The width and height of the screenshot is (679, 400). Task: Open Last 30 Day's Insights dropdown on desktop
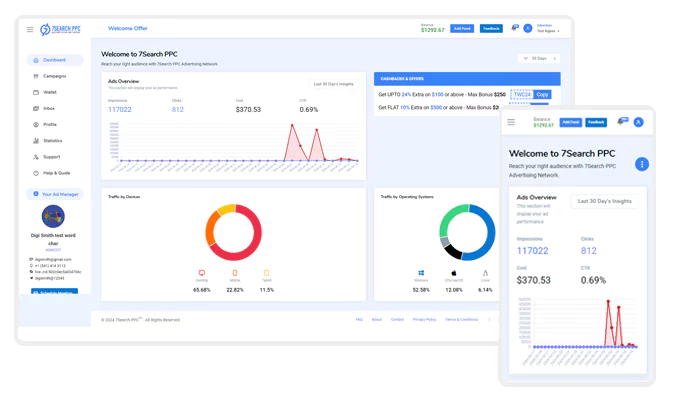(333, 84)
